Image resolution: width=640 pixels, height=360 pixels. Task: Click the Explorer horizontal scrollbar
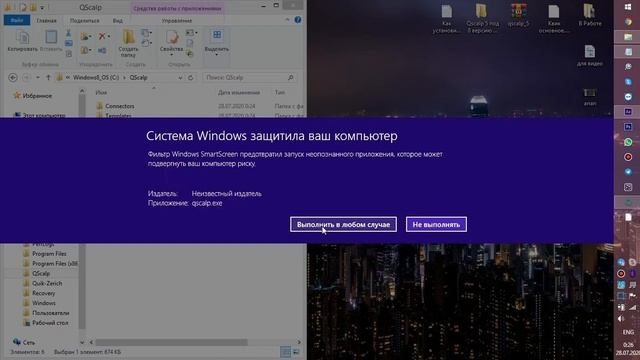pyautogui.click(x=171, y=342)
